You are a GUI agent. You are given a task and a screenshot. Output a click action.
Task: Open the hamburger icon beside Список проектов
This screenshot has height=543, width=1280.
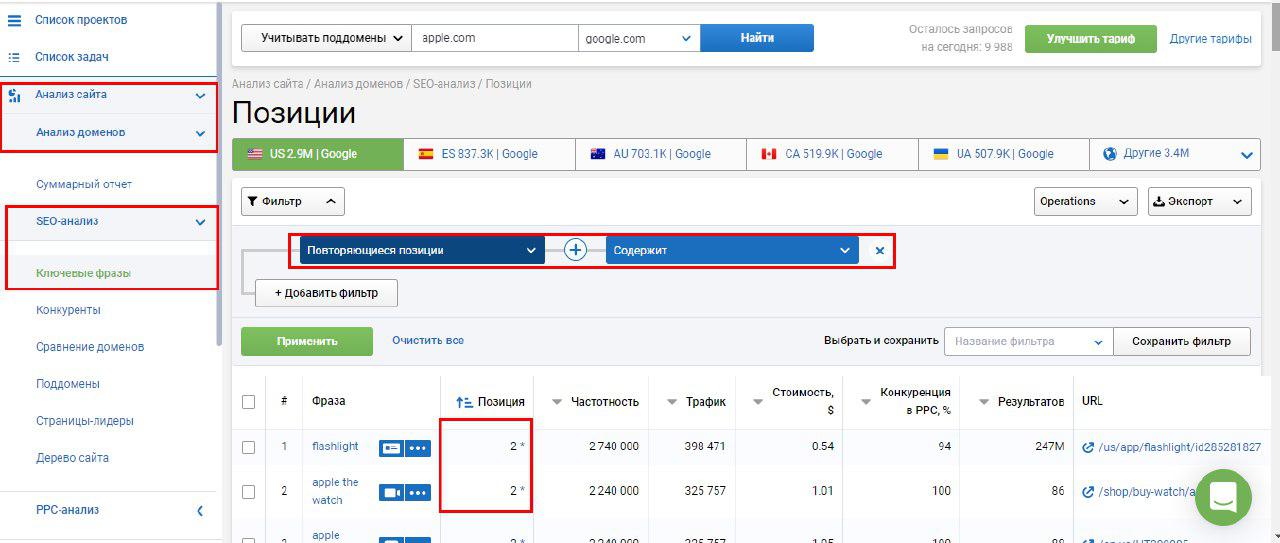click(14, 20)
